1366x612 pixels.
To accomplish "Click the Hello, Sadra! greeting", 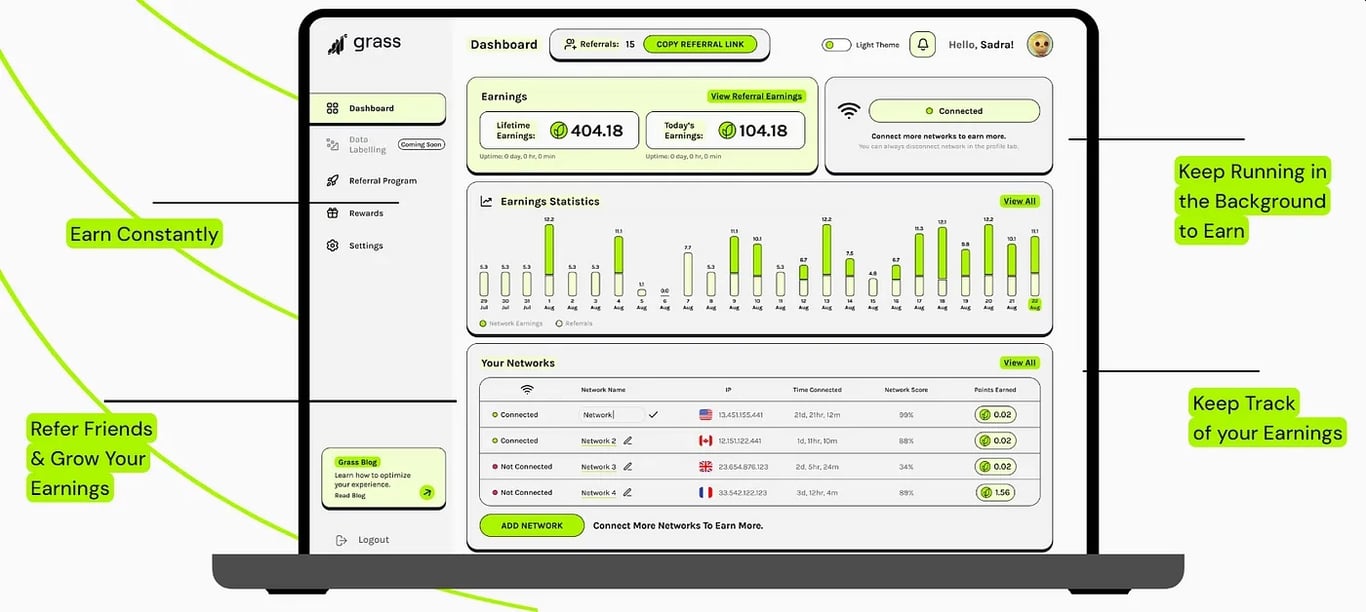I will [981, 45].
